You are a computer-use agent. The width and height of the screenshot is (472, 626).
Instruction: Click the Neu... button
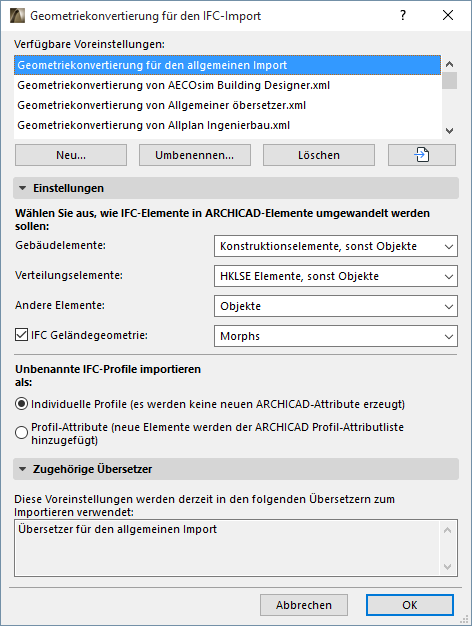(71, 155)
